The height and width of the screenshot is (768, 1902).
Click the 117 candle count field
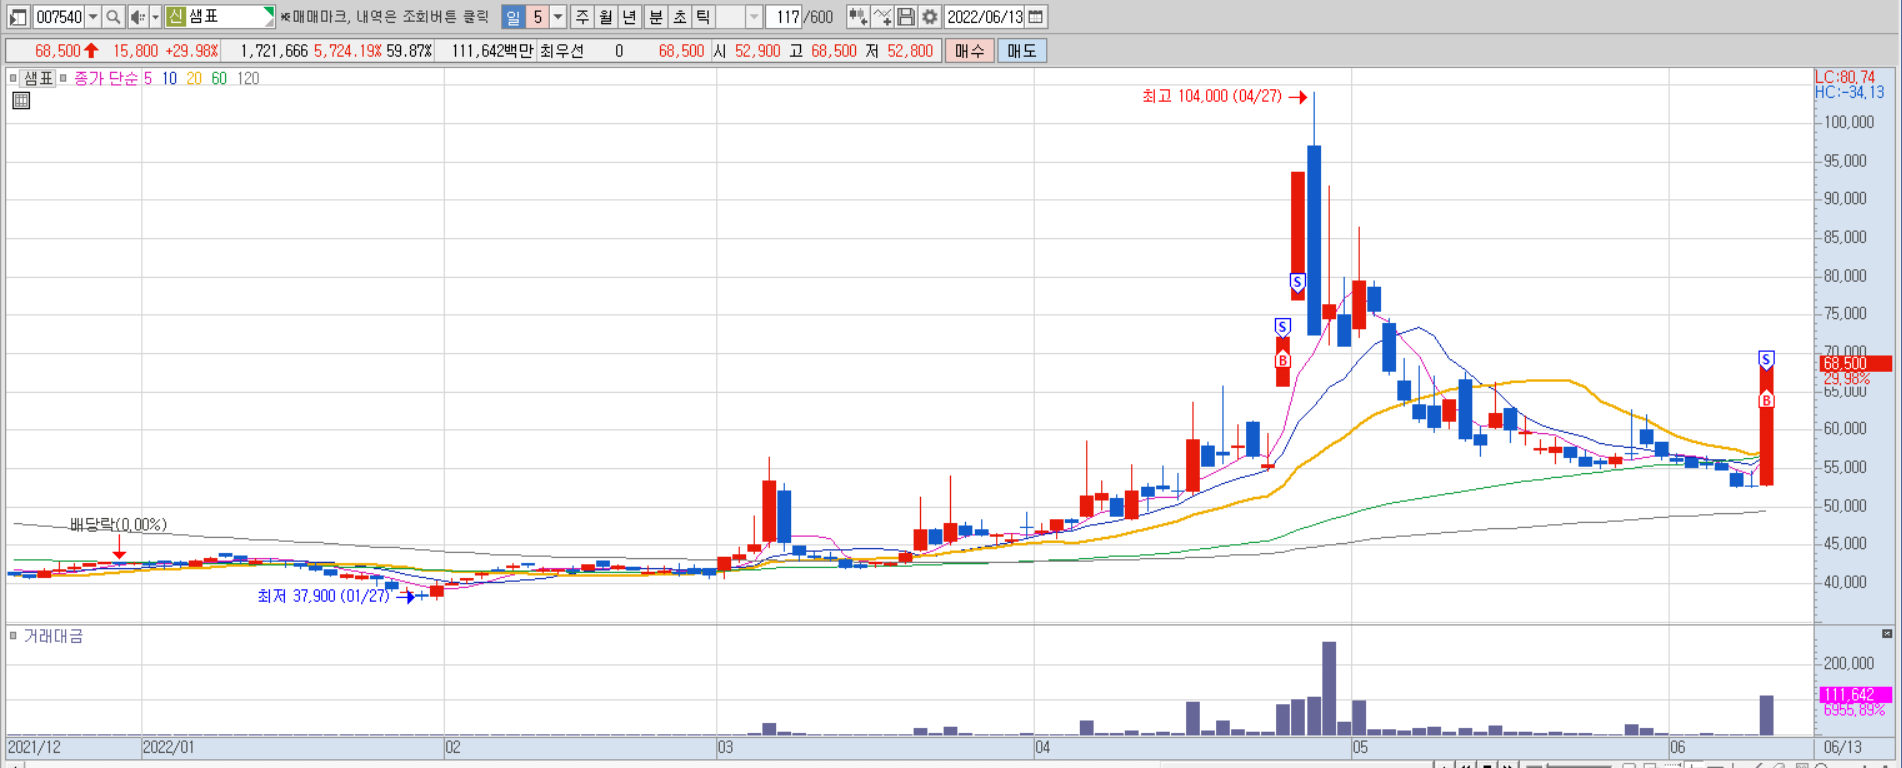[786, 17]
